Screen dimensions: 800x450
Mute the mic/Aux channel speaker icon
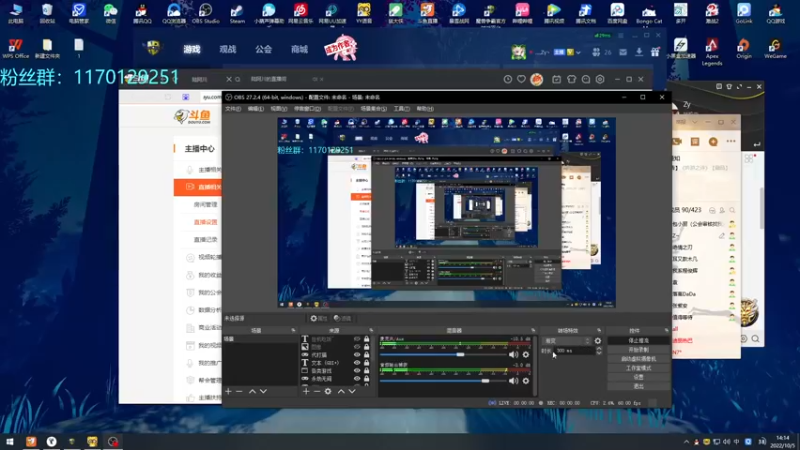[513, 355]
